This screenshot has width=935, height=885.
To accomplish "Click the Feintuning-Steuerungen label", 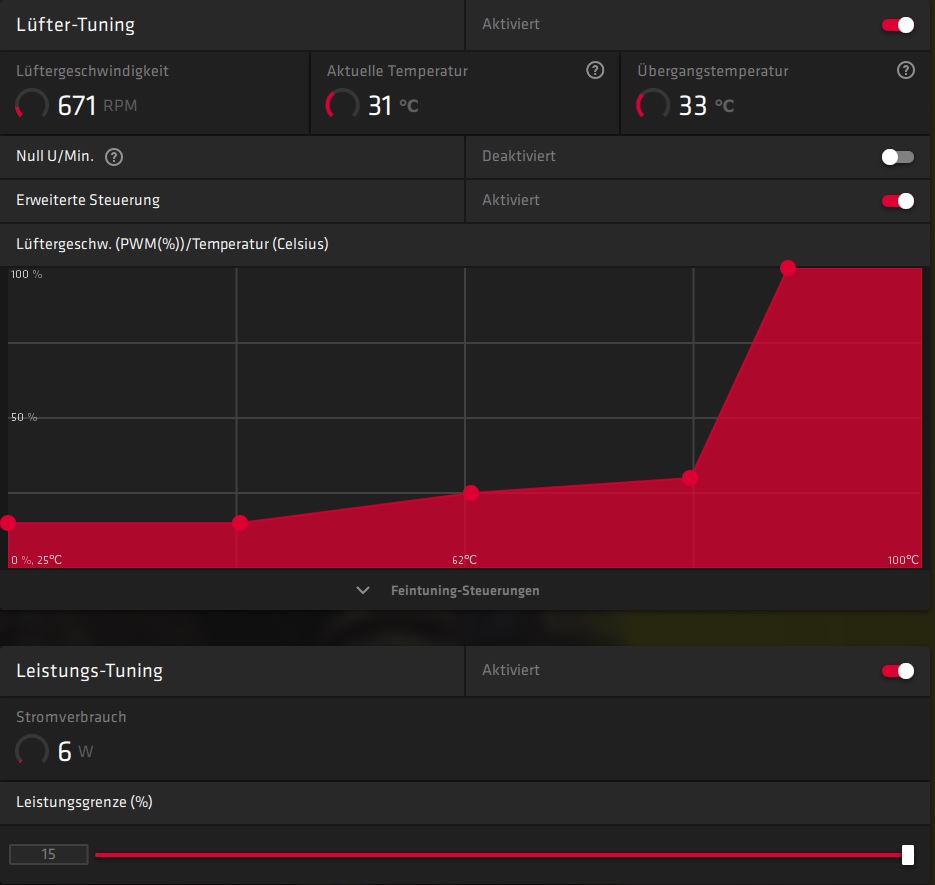I will [465, 590].
